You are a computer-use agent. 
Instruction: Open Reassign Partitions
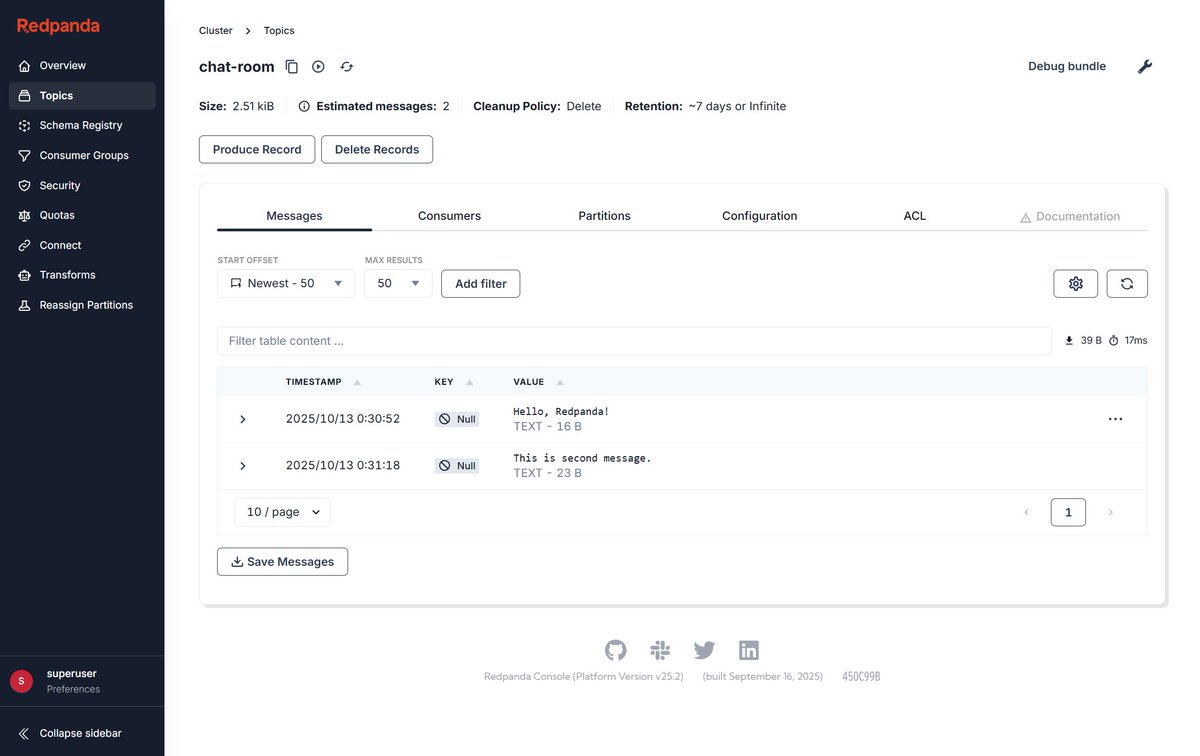click(x=82, y=305)
